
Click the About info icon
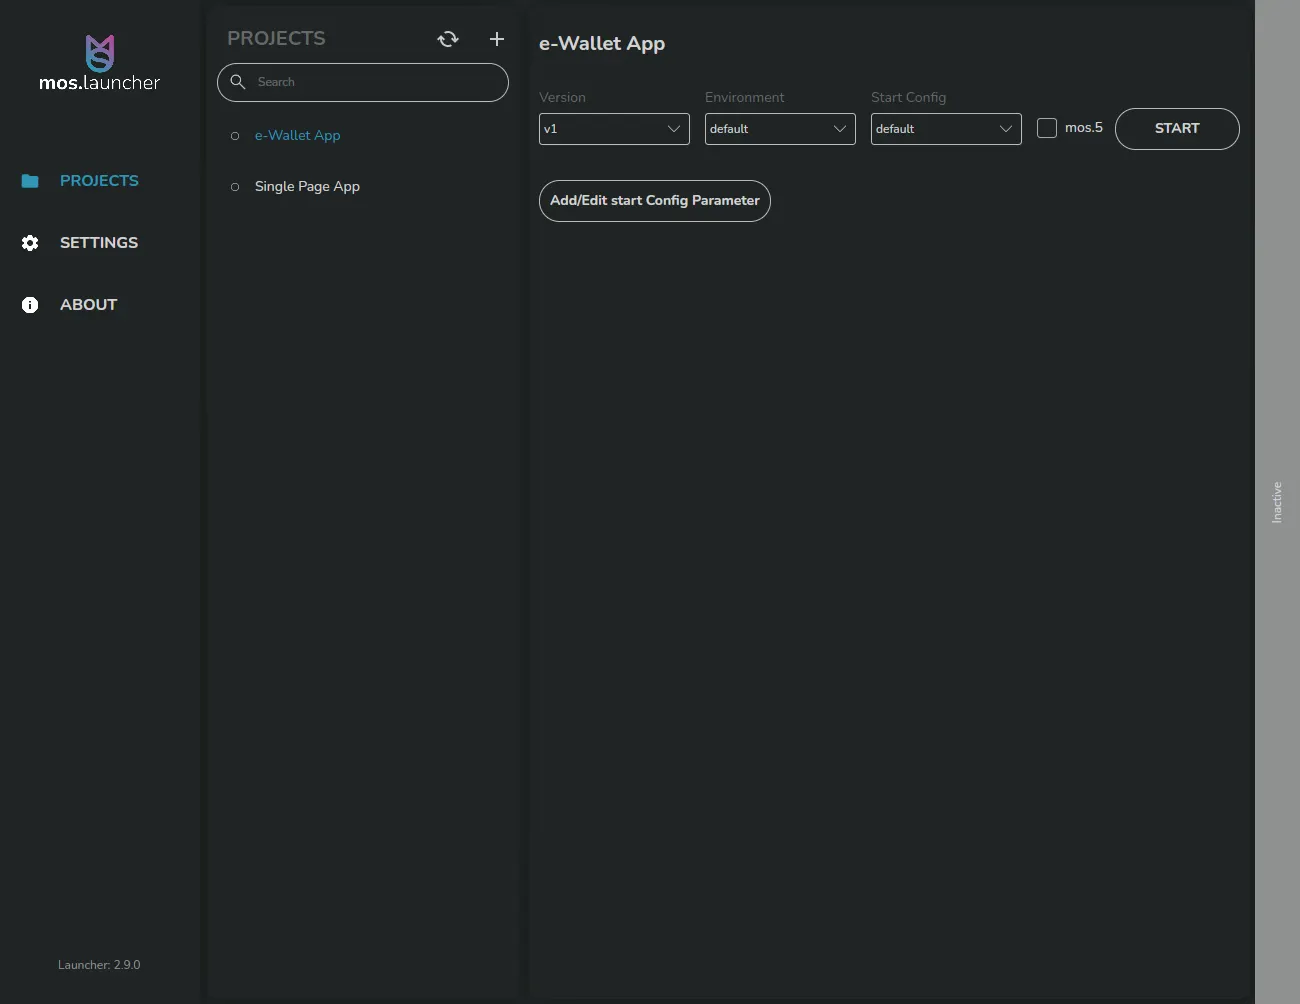click(x=30, y=305)
